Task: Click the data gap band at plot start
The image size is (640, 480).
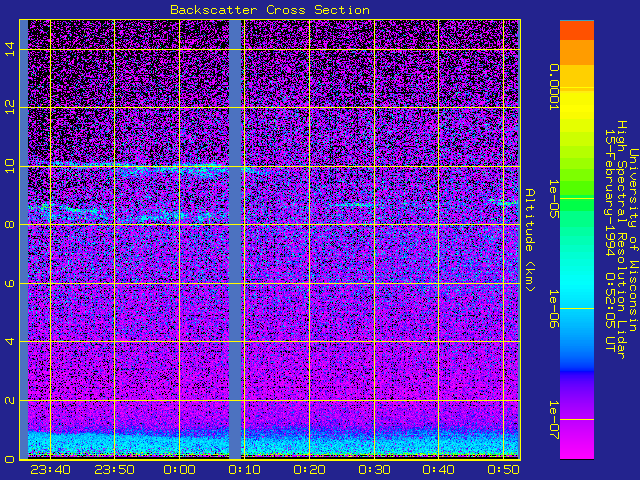Action: [x=24, y=240]
